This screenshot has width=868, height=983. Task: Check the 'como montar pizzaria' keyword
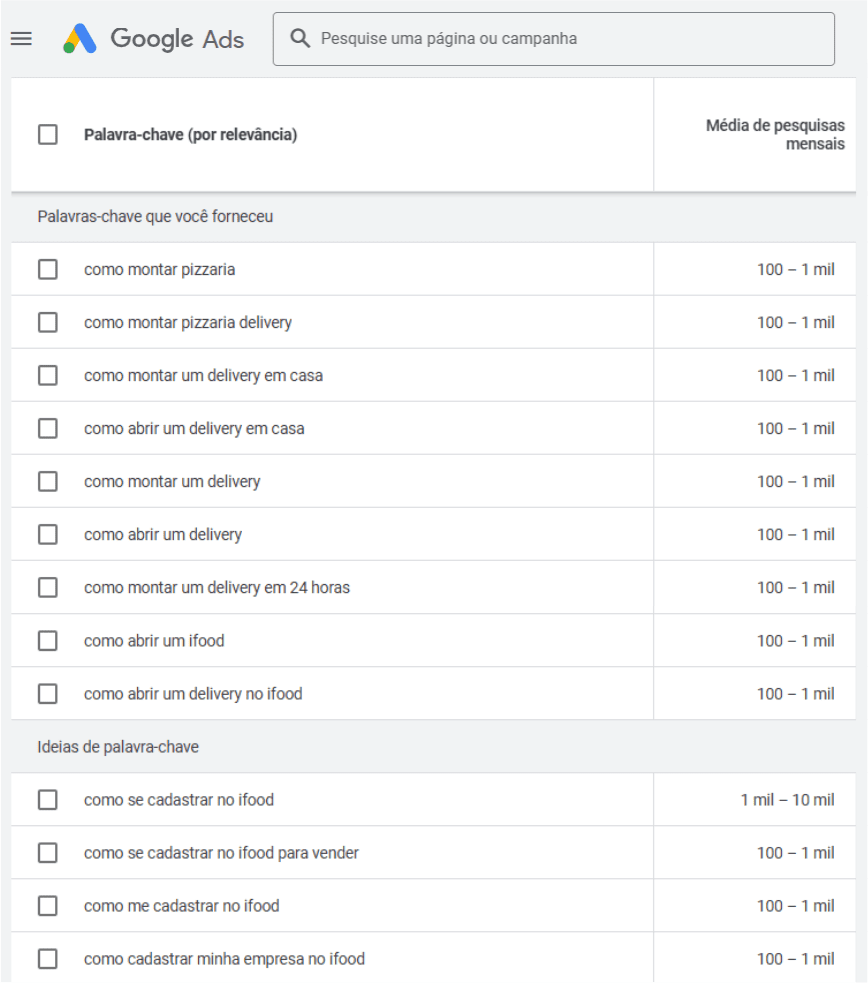[x=48, y=269]
